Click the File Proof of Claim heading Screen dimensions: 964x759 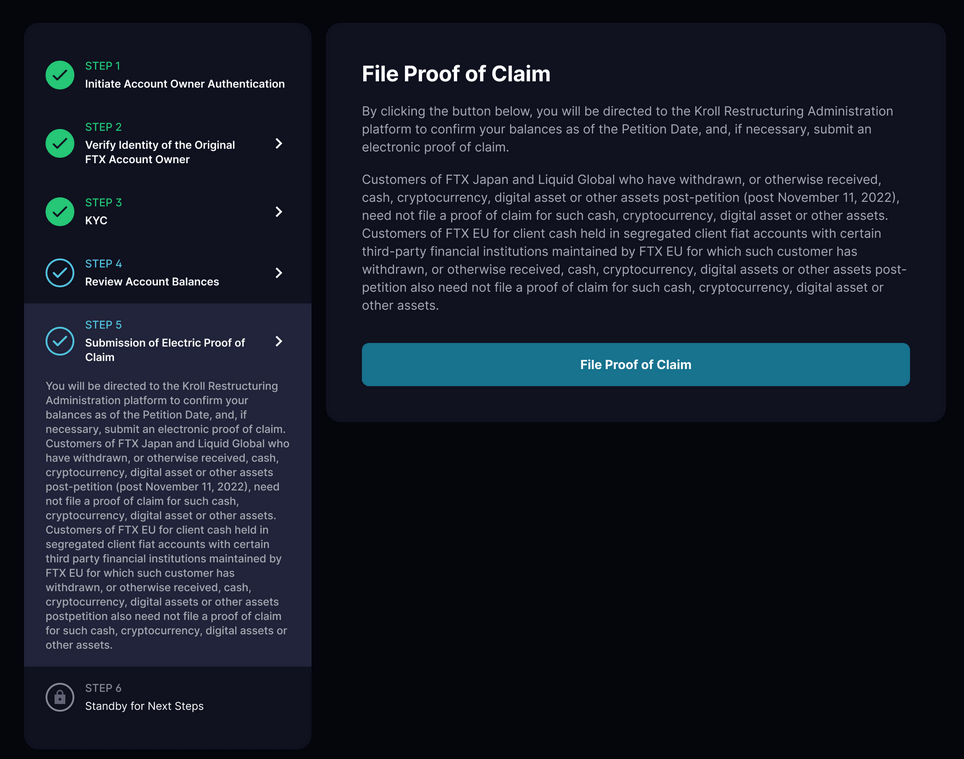456,74
